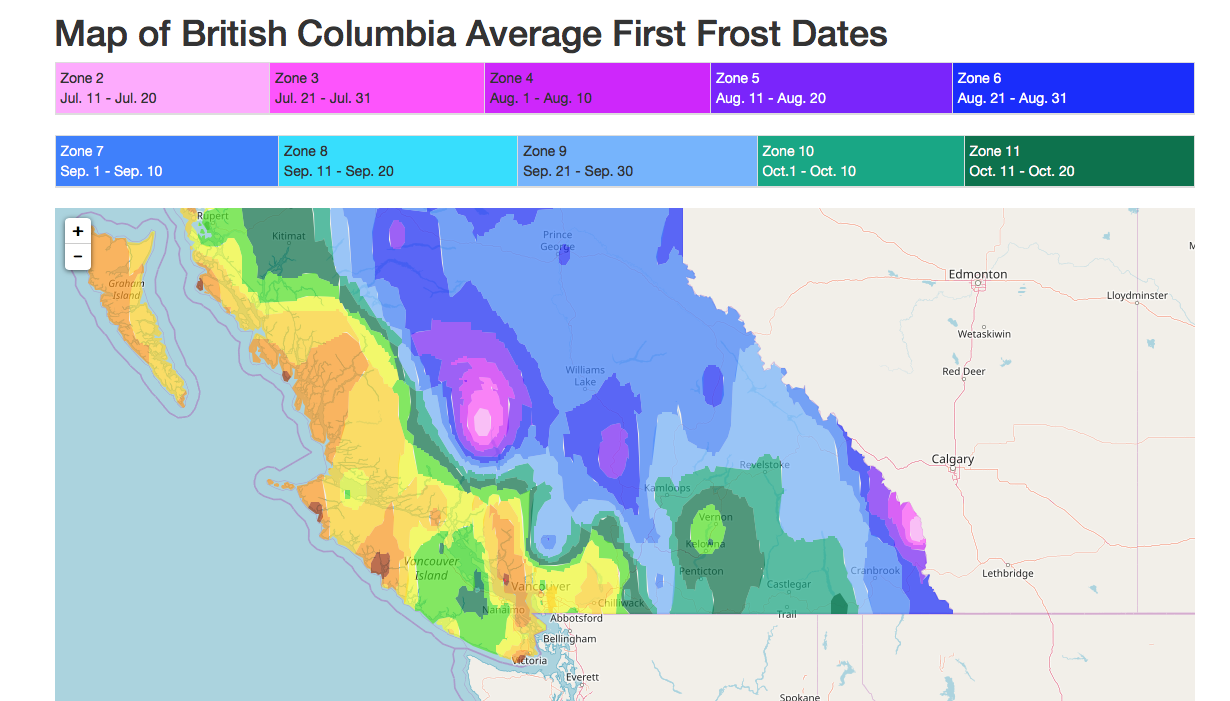Select Zone 8 cyan legend block
The height and width of the screenshot is (701, 1230).
(x=398, y=161)
